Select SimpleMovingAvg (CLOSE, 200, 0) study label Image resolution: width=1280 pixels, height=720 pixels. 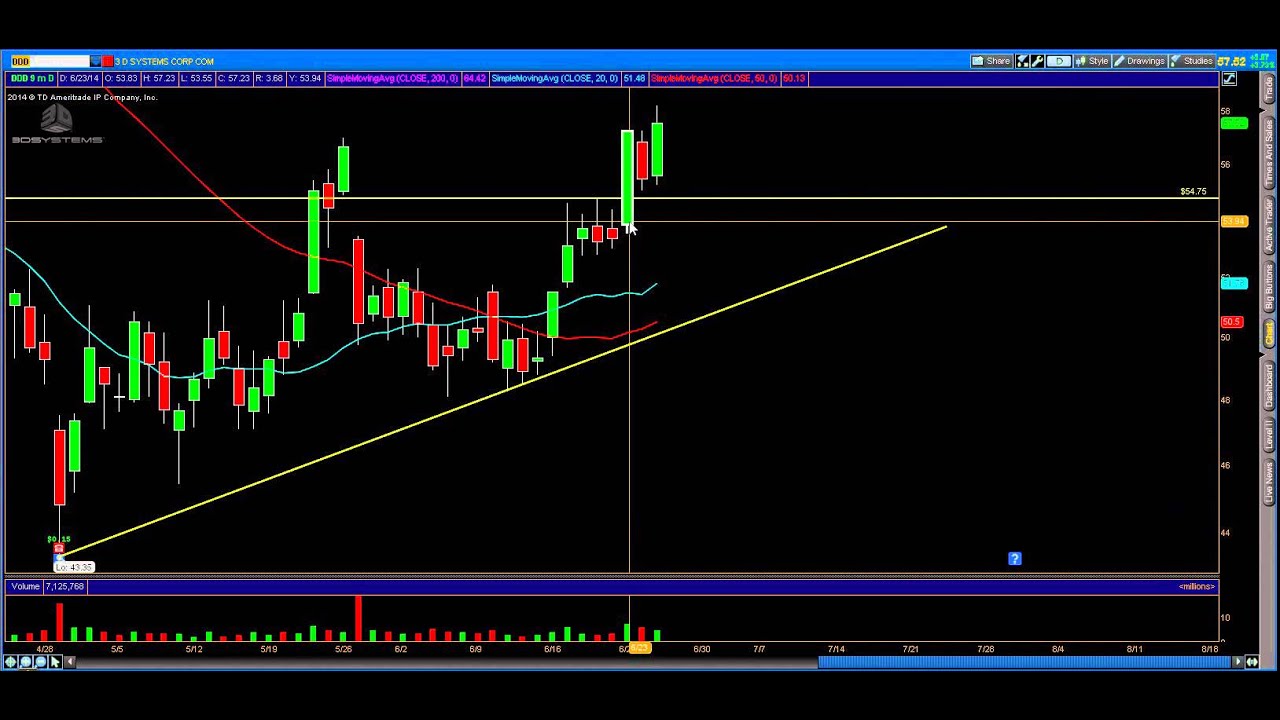[x=392, y=78]
